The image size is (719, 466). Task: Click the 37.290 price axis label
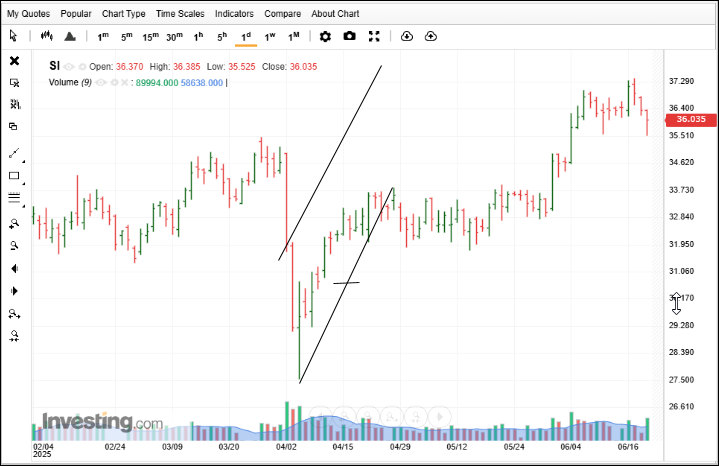pos(681,81)
